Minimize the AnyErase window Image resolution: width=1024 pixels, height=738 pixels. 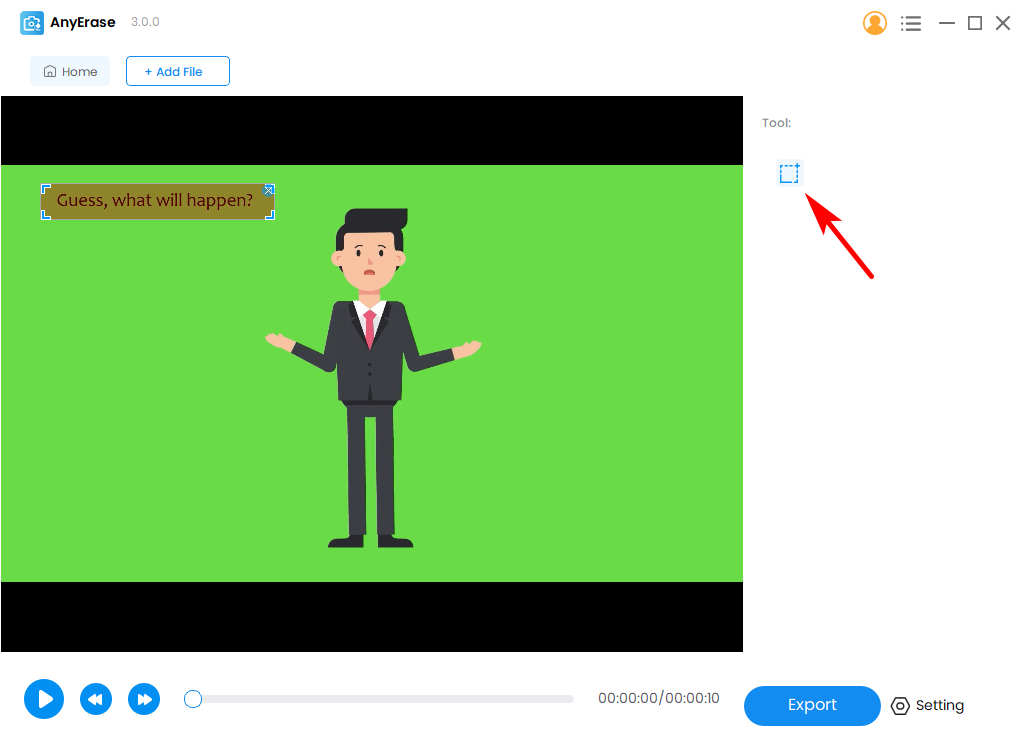coord(946,24)
